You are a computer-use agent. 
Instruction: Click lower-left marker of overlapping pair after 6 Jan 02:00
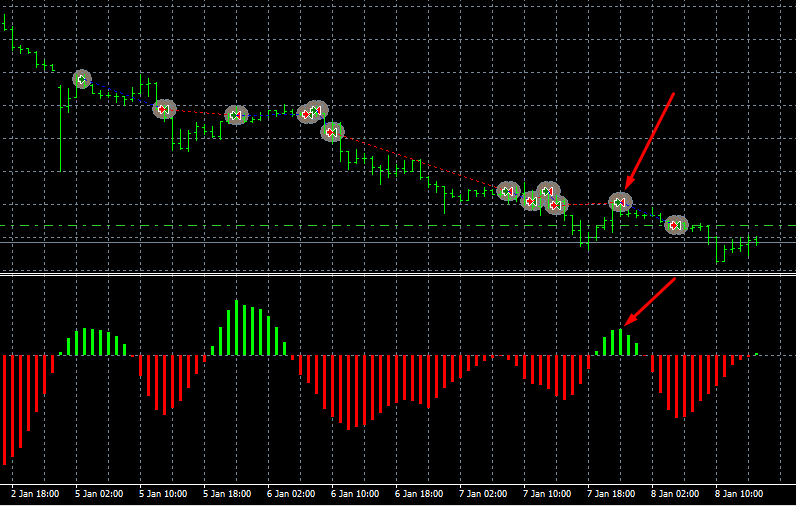pyautogui.click(x=307, y=114)
